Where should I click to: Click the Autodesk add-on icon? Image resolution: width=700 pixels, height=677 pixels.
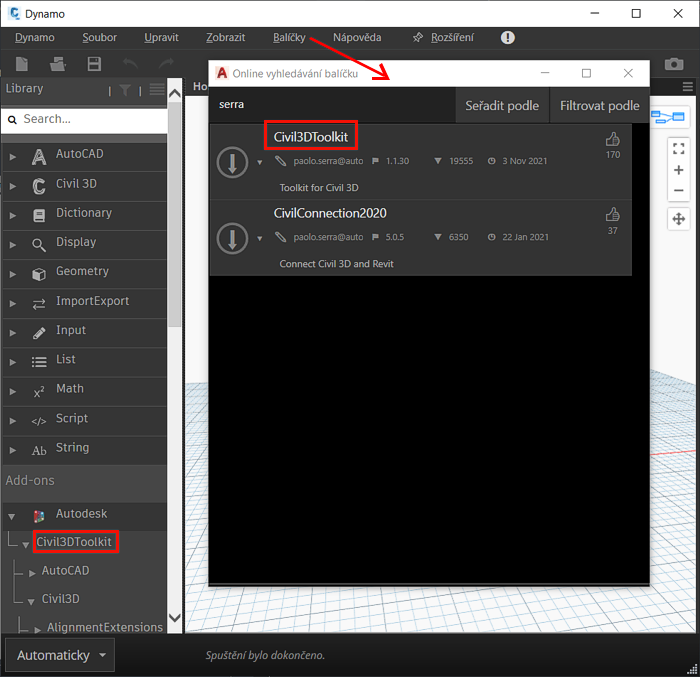[39, 517]
